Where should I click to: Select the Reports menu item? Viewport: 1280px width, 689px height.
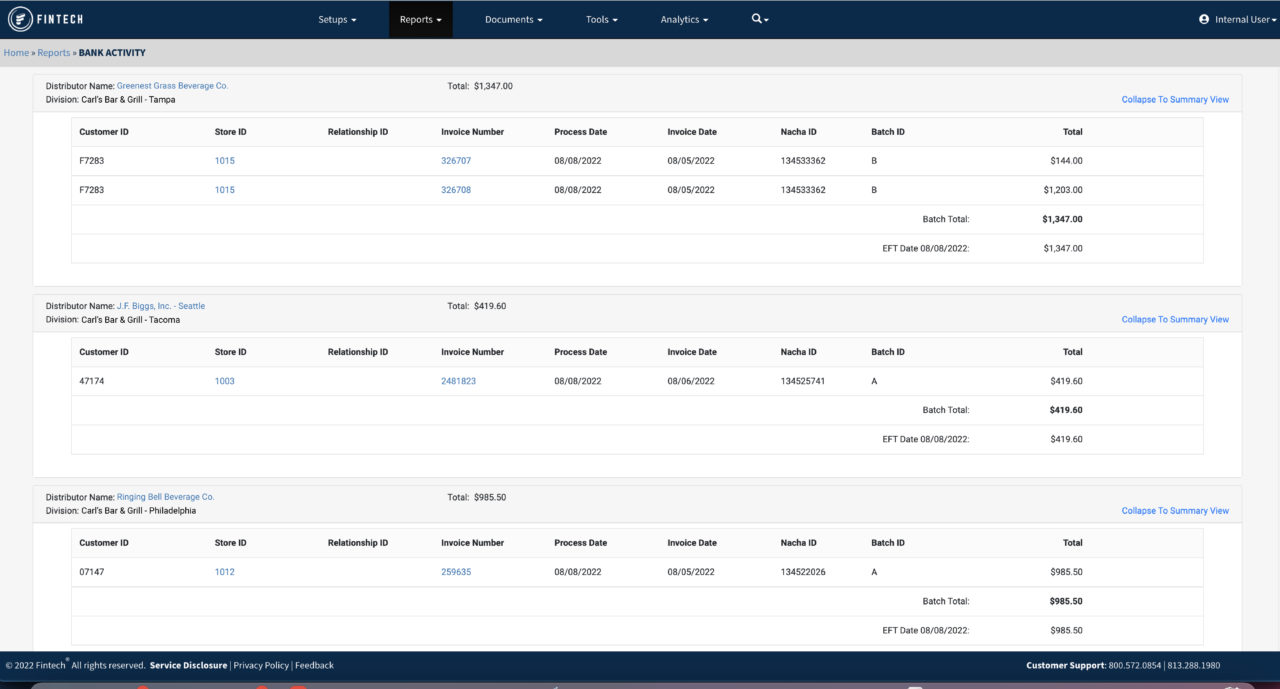point(420,19)
